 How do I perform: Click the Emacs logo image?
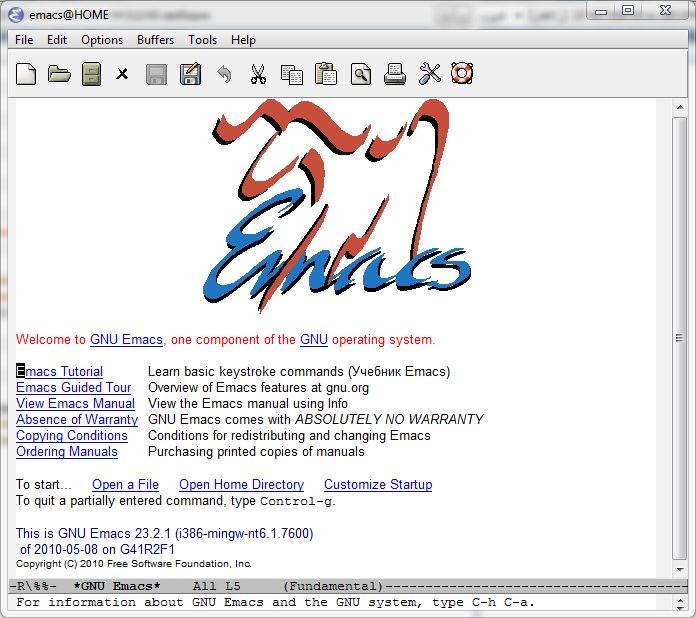coord(336,206)
